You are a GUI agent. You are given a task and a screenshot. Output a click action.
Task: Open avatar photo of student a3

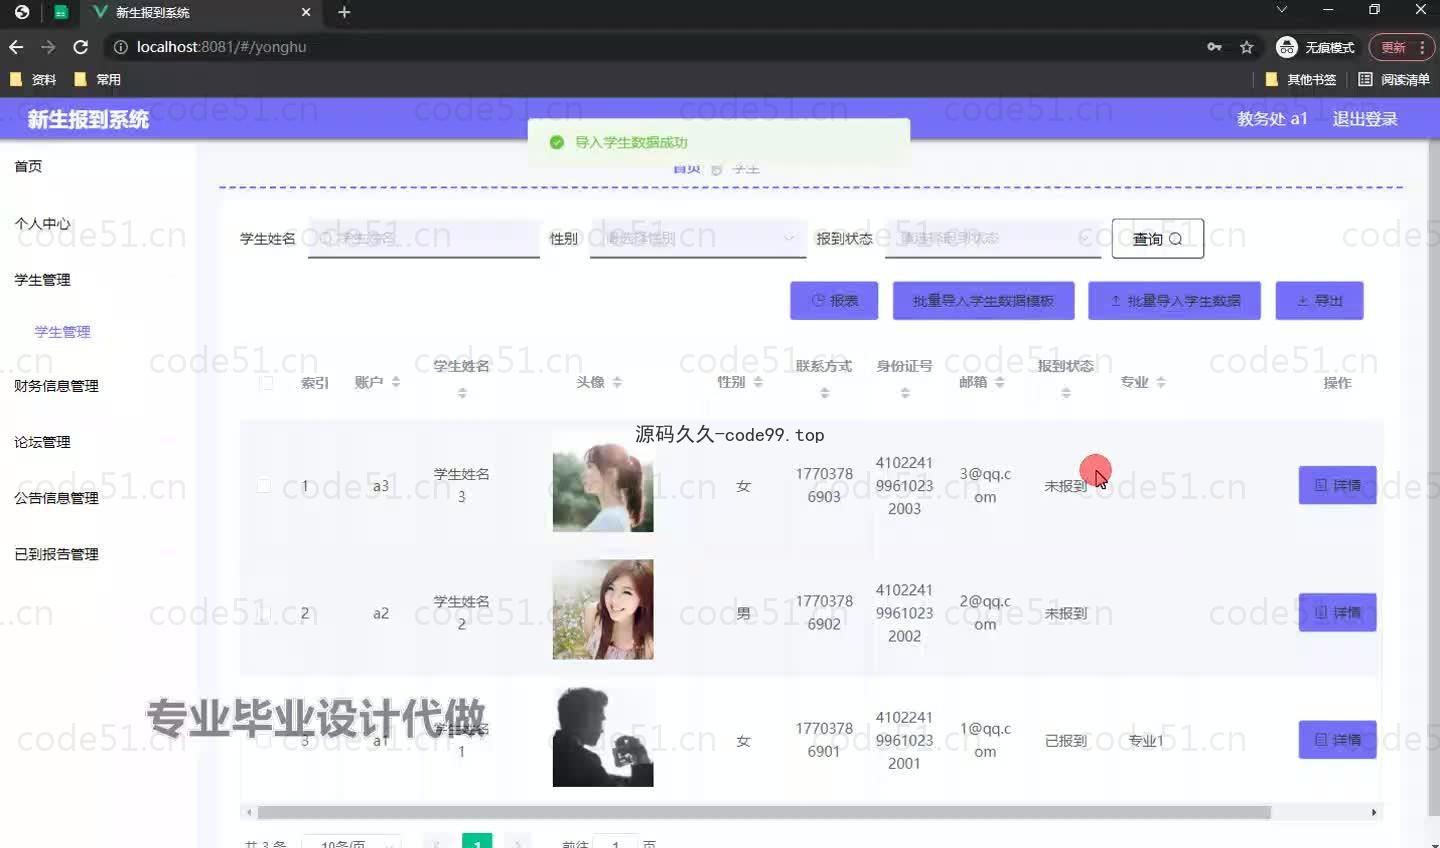tap(603, 482)
